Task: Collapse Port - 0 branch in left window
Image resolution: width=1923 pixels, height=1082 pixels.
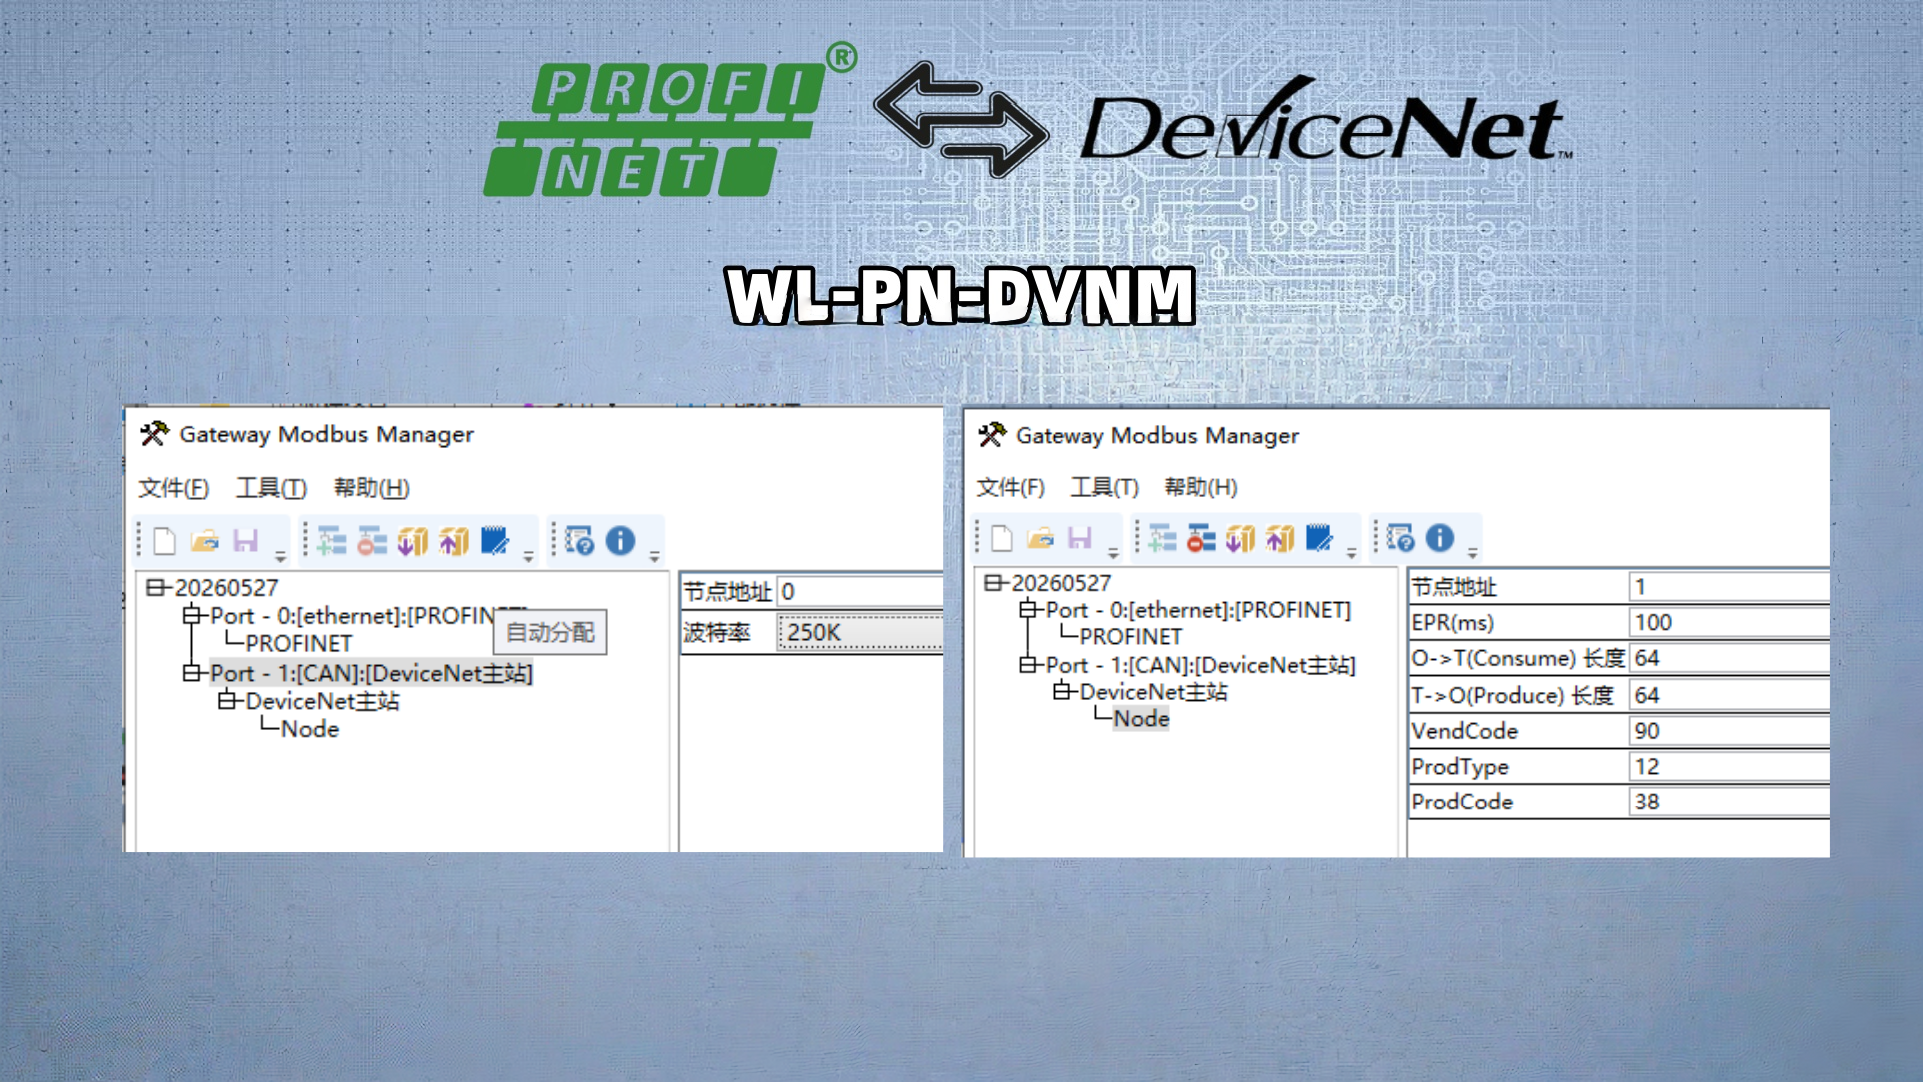Action: [191, 615]
